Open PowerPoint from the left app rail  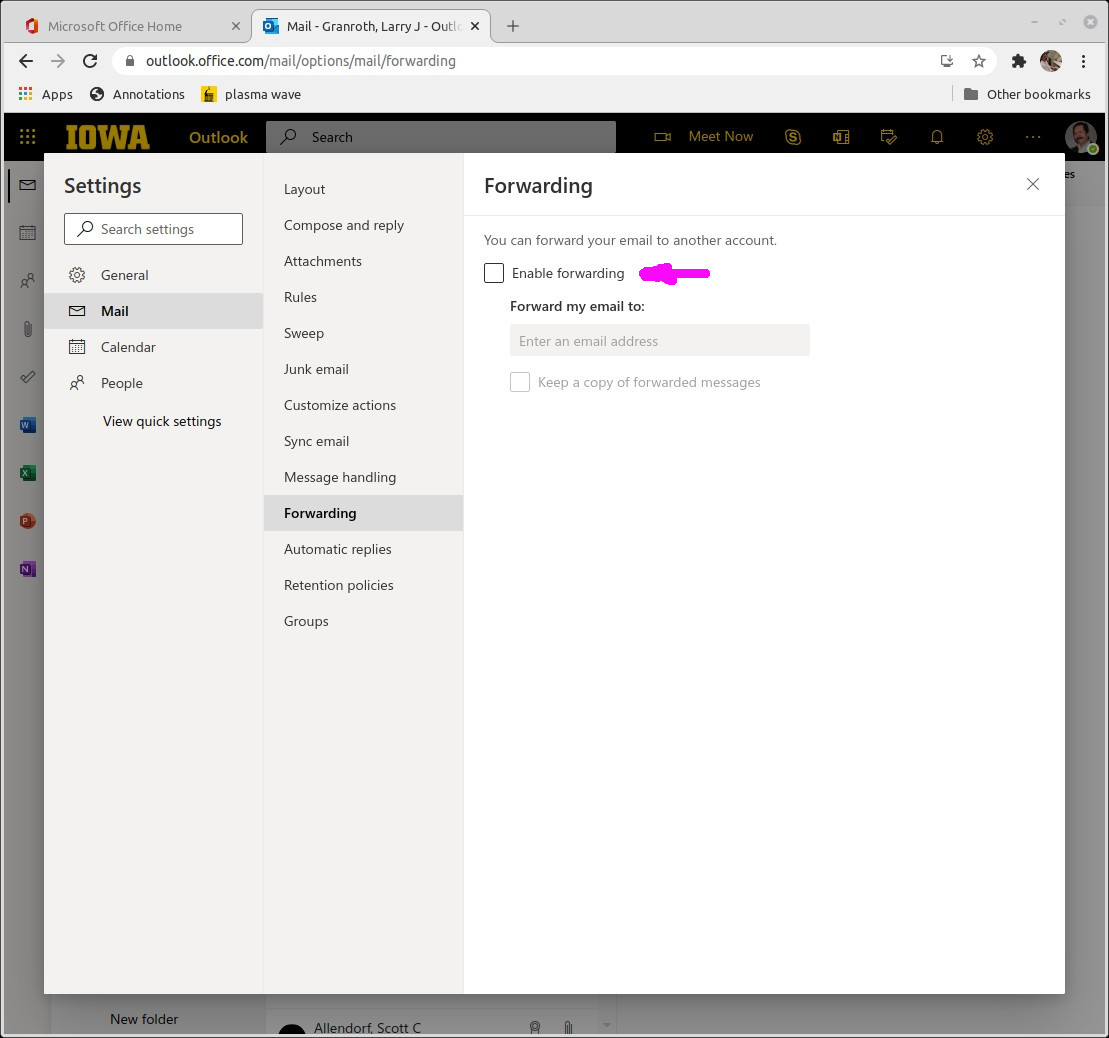(28, 521)
